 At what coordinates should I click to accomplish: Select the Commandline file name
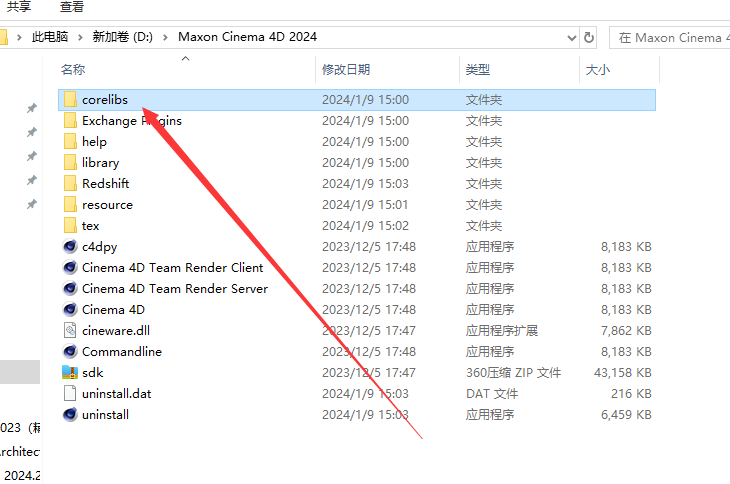tap(122, 351)
